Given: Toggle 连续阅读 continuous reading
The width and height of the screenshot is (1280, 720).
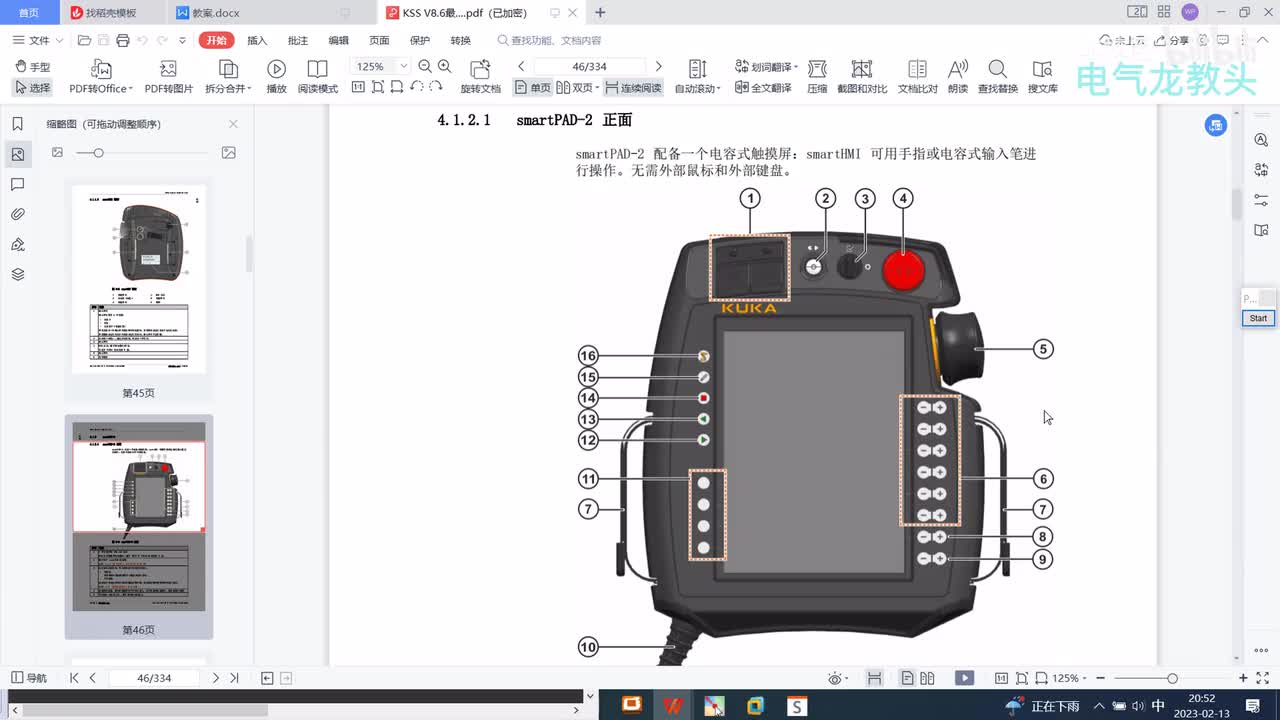Looking at the screenshot, I should click(x=633, y=88).
